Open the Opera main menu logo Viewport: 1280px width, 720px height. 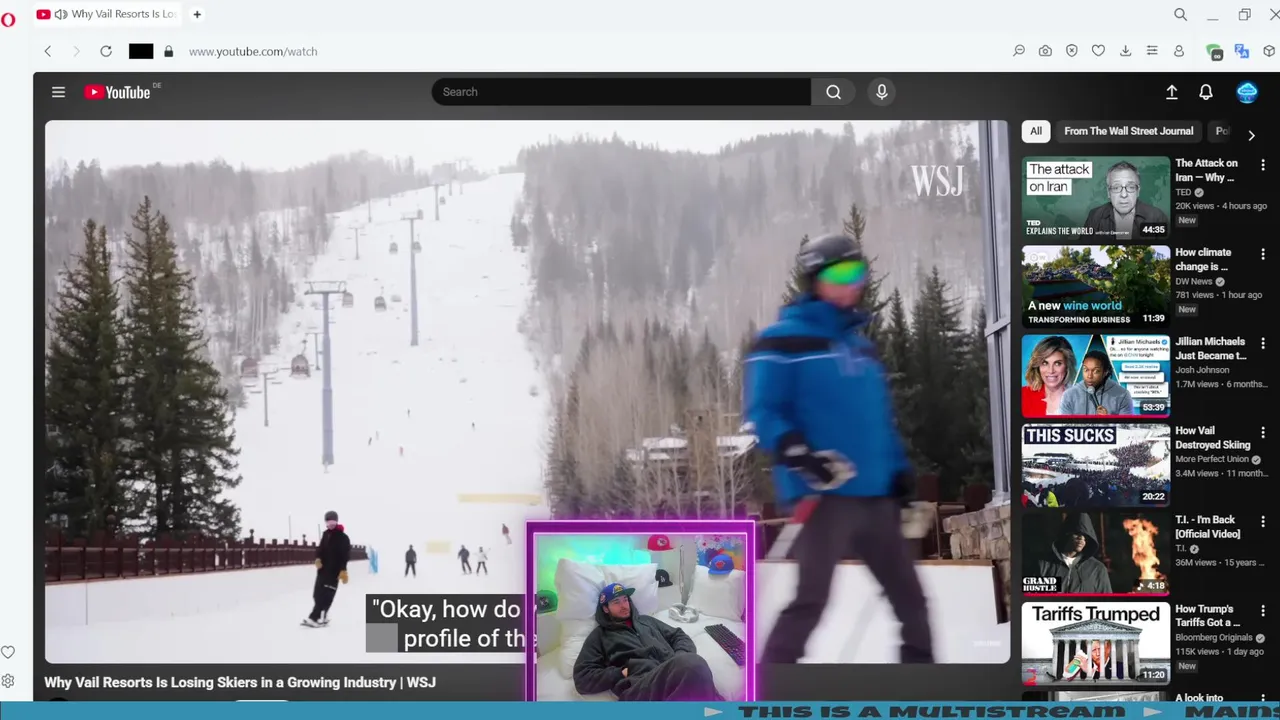pyautogui.click(x=8, y=19)
